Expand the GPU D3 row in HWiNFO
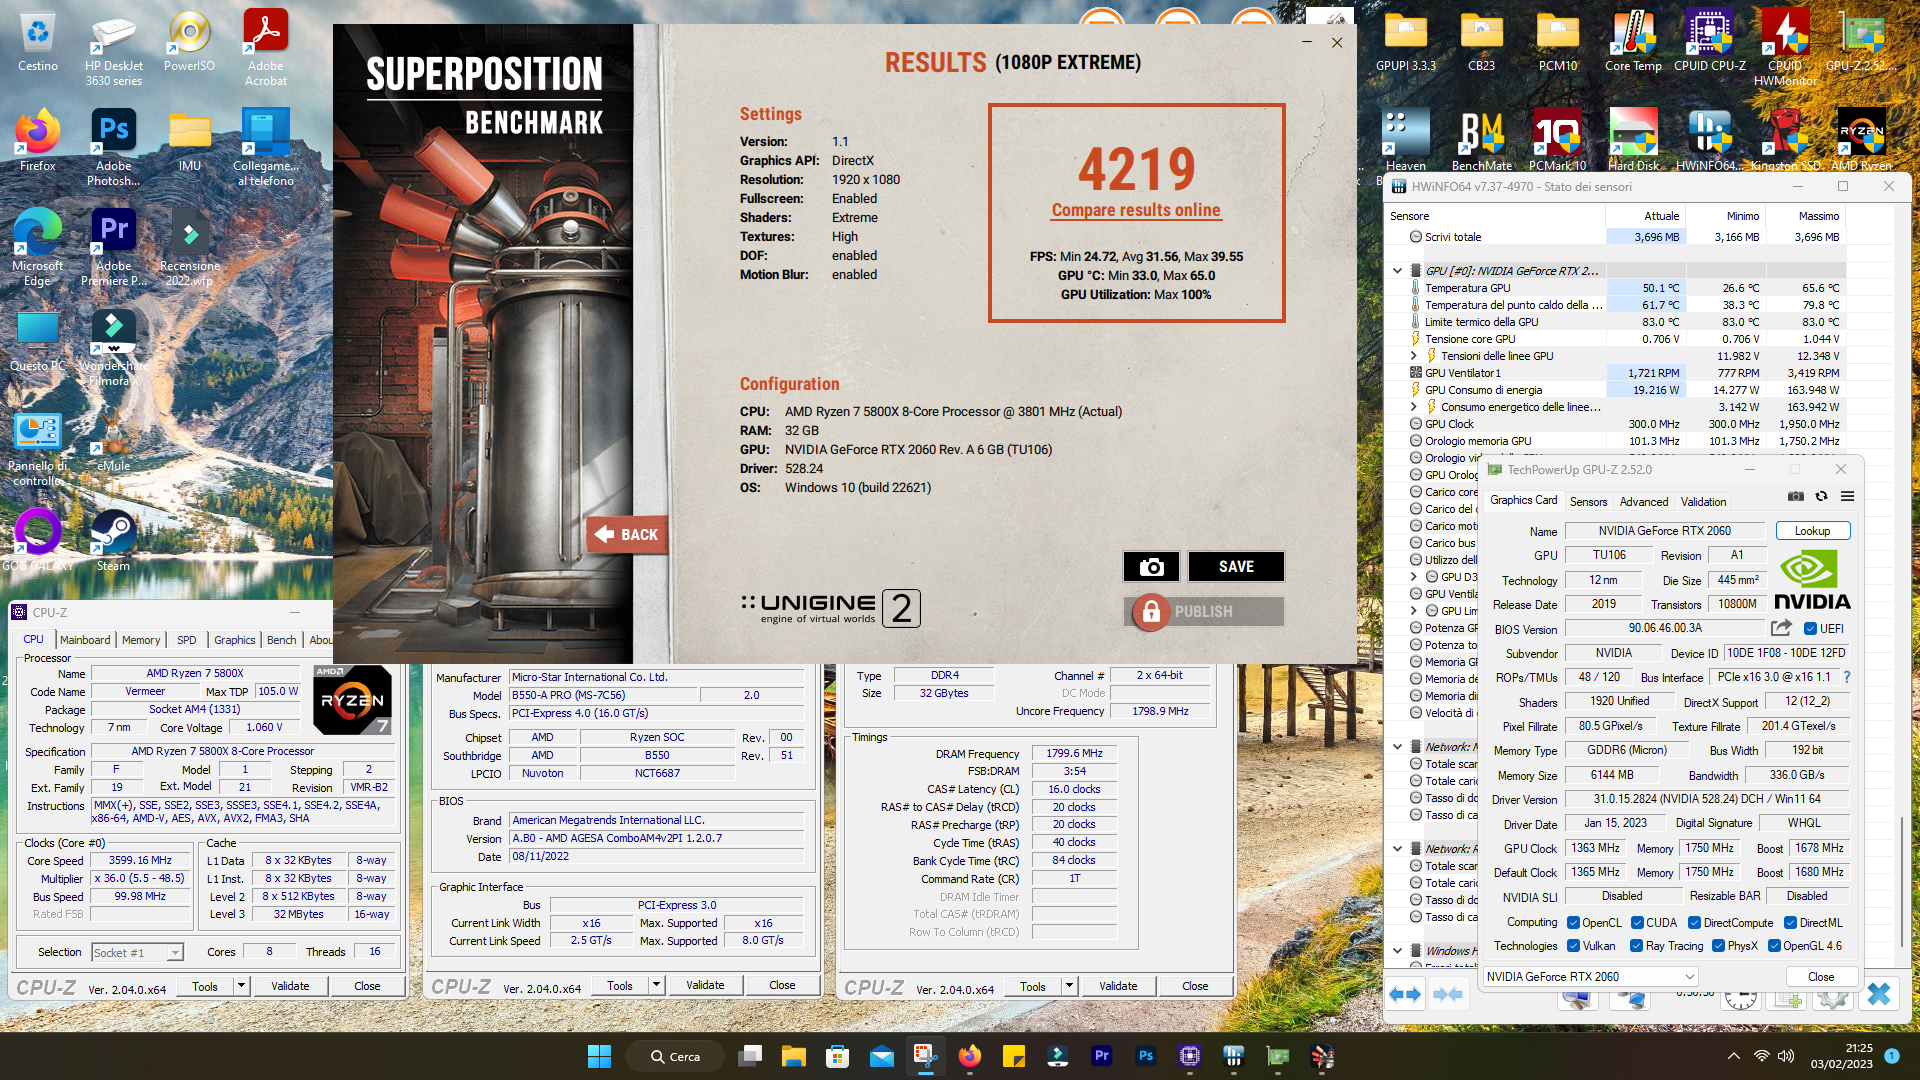The width and height of the screenshot is (1920, 1080). [x=1413, y=577]
